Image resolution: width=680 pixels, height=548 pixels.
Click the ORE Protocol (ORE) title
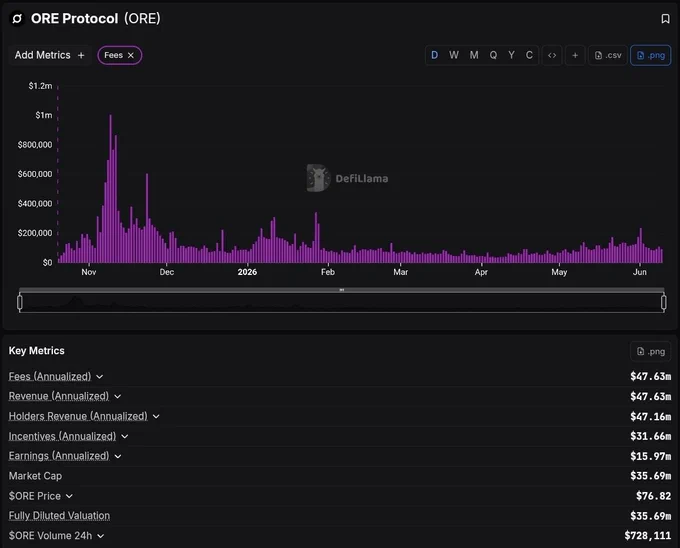pos(96,19)
